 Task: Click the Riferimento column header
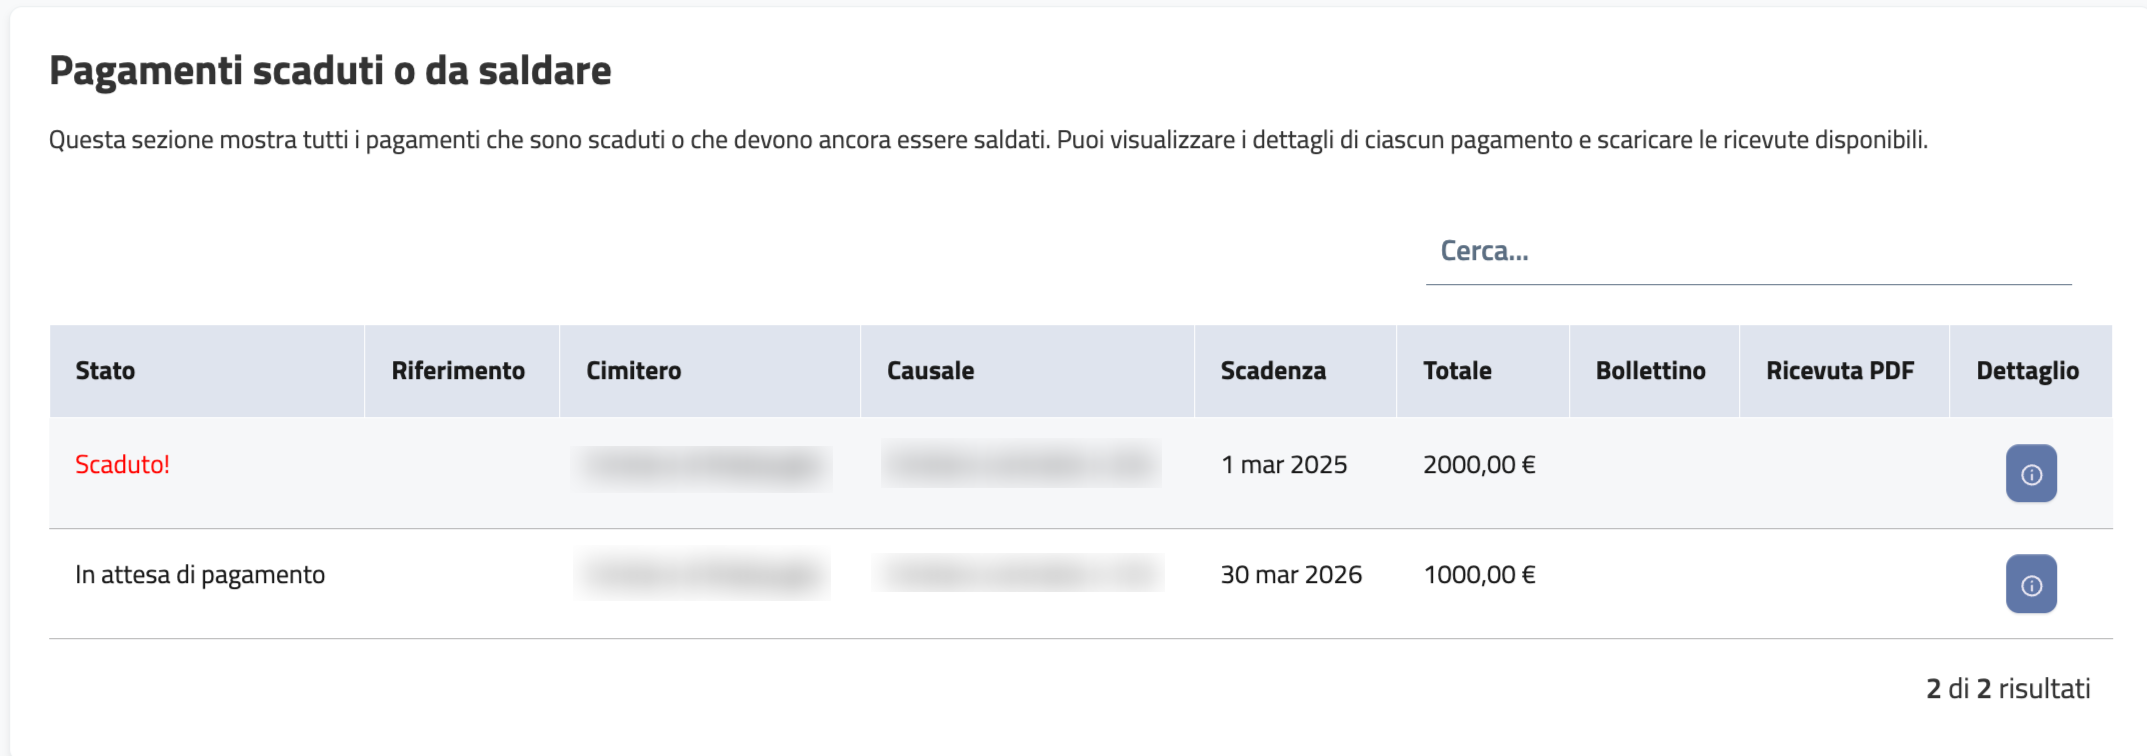[458, 371]
